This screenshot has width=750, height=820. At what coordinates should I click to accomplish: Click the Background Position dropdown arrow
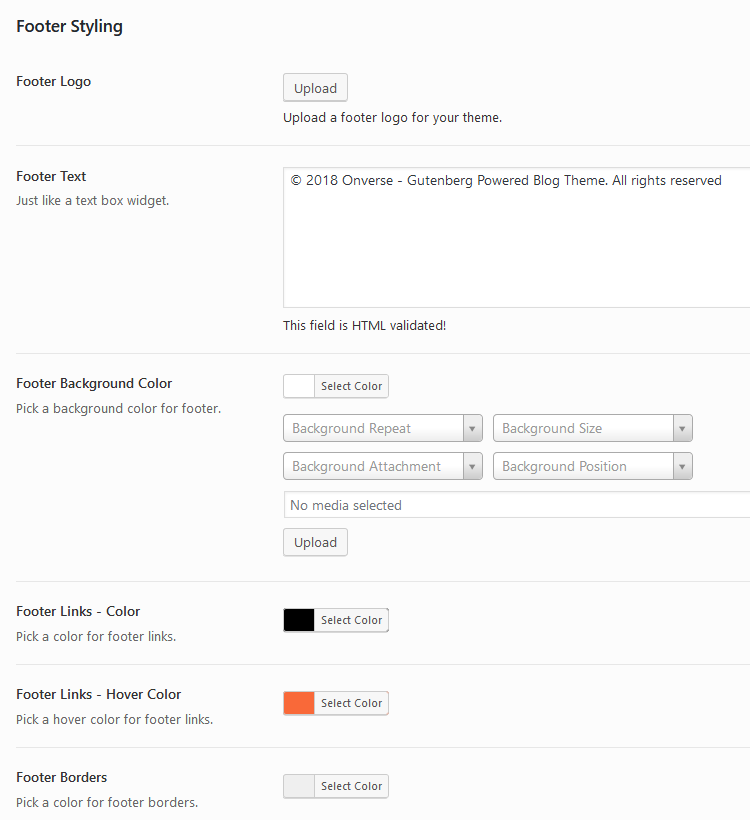click(683, 467)
